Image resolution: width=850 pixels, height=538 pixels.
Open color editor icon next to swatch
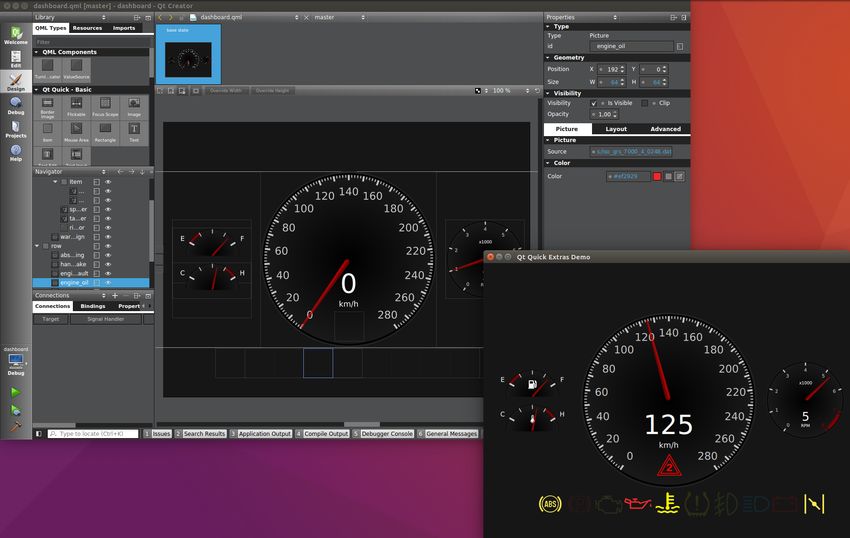point(679,176)
